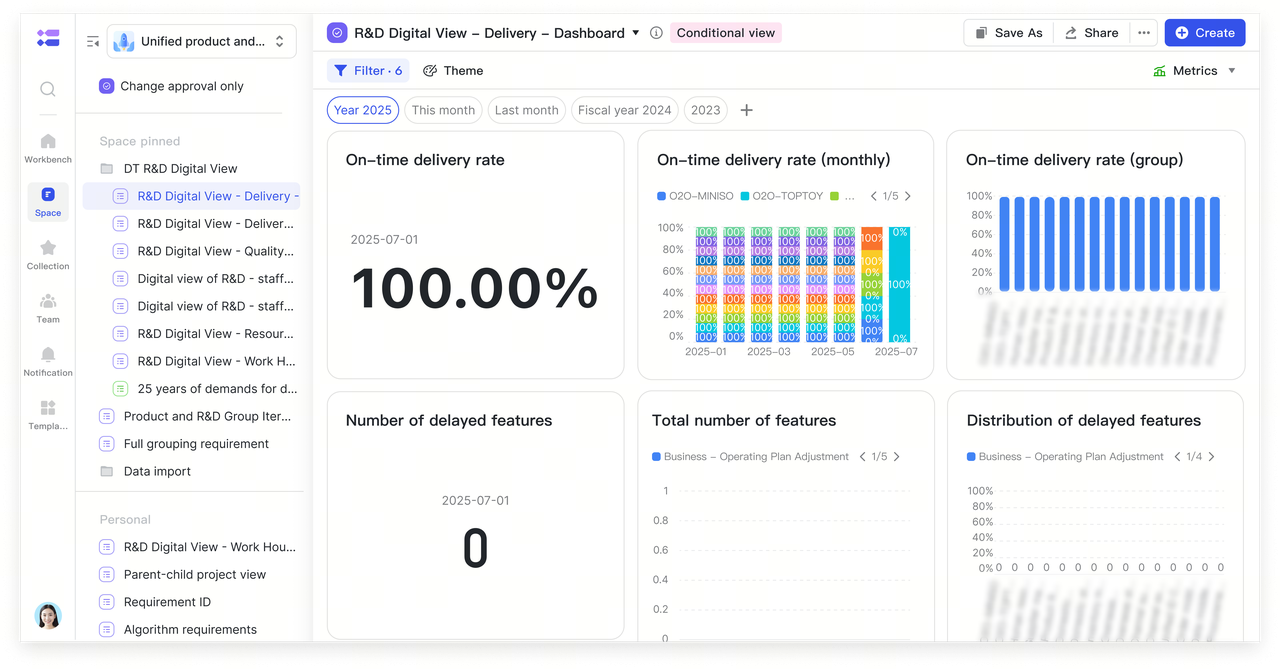
Task: Open the more options ellipsis button
Action: coord(1144,33)
